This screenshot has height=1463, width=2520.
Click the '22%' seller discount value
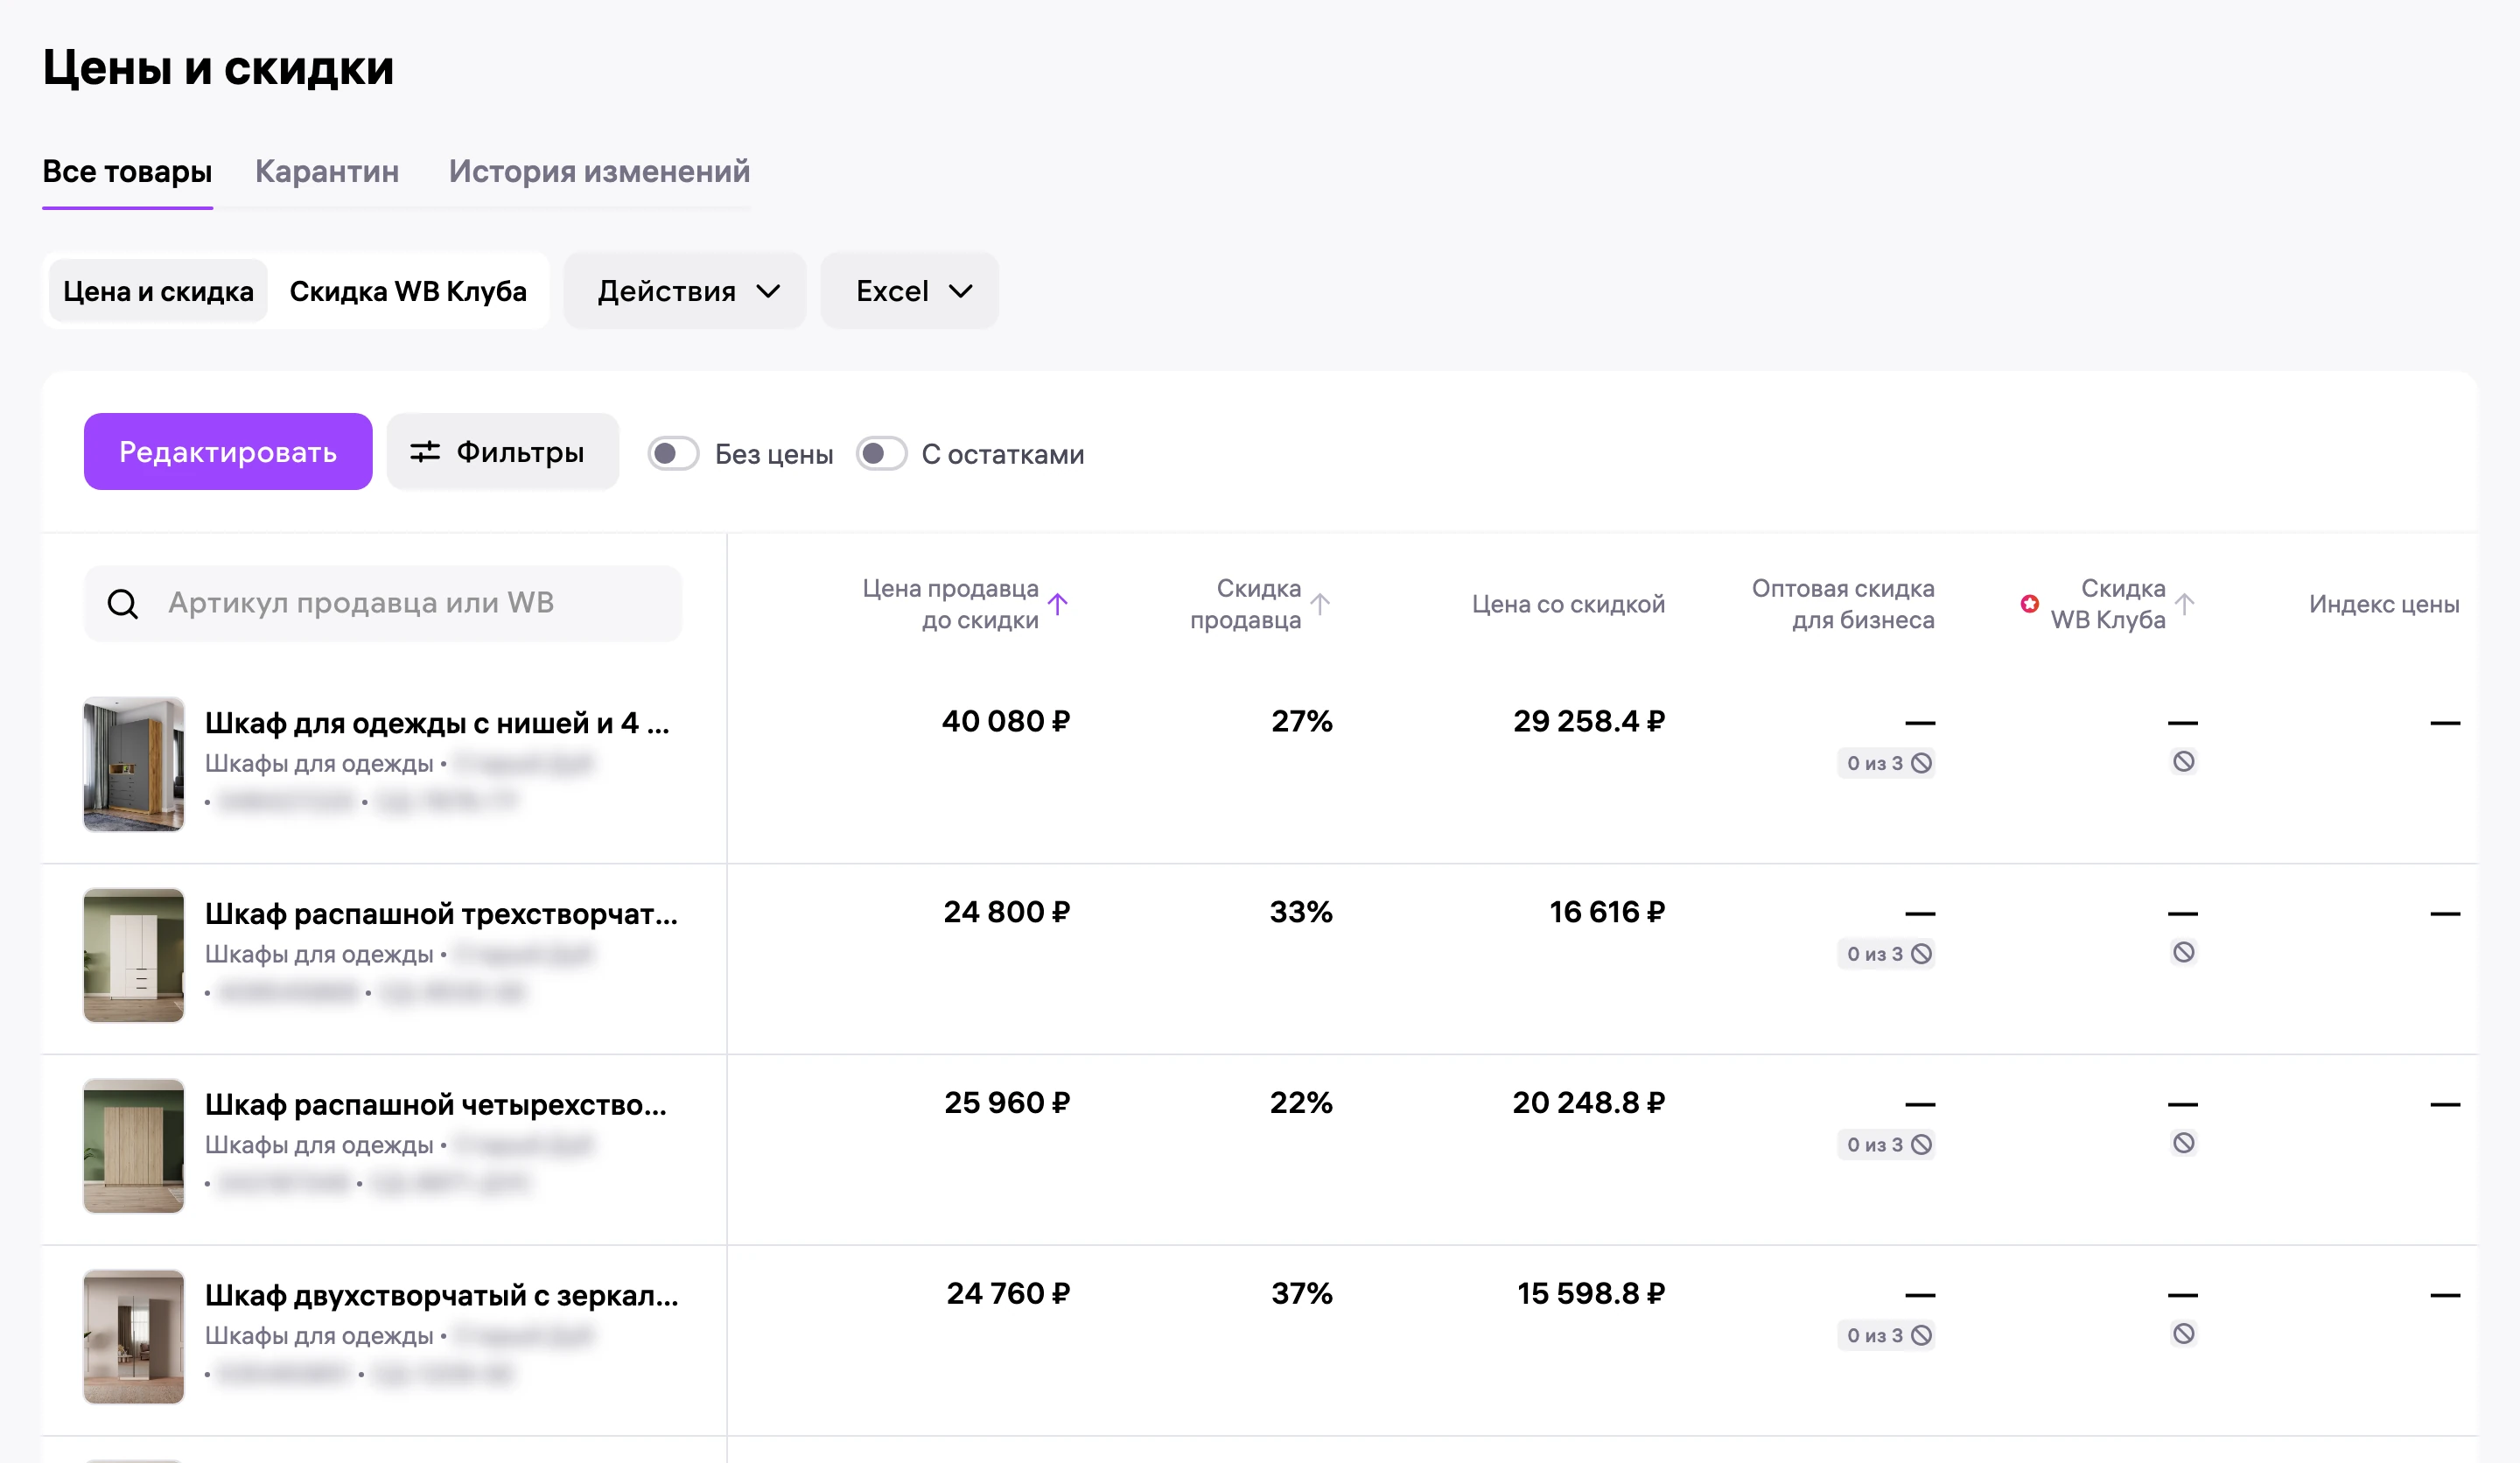point(1301,1103)
